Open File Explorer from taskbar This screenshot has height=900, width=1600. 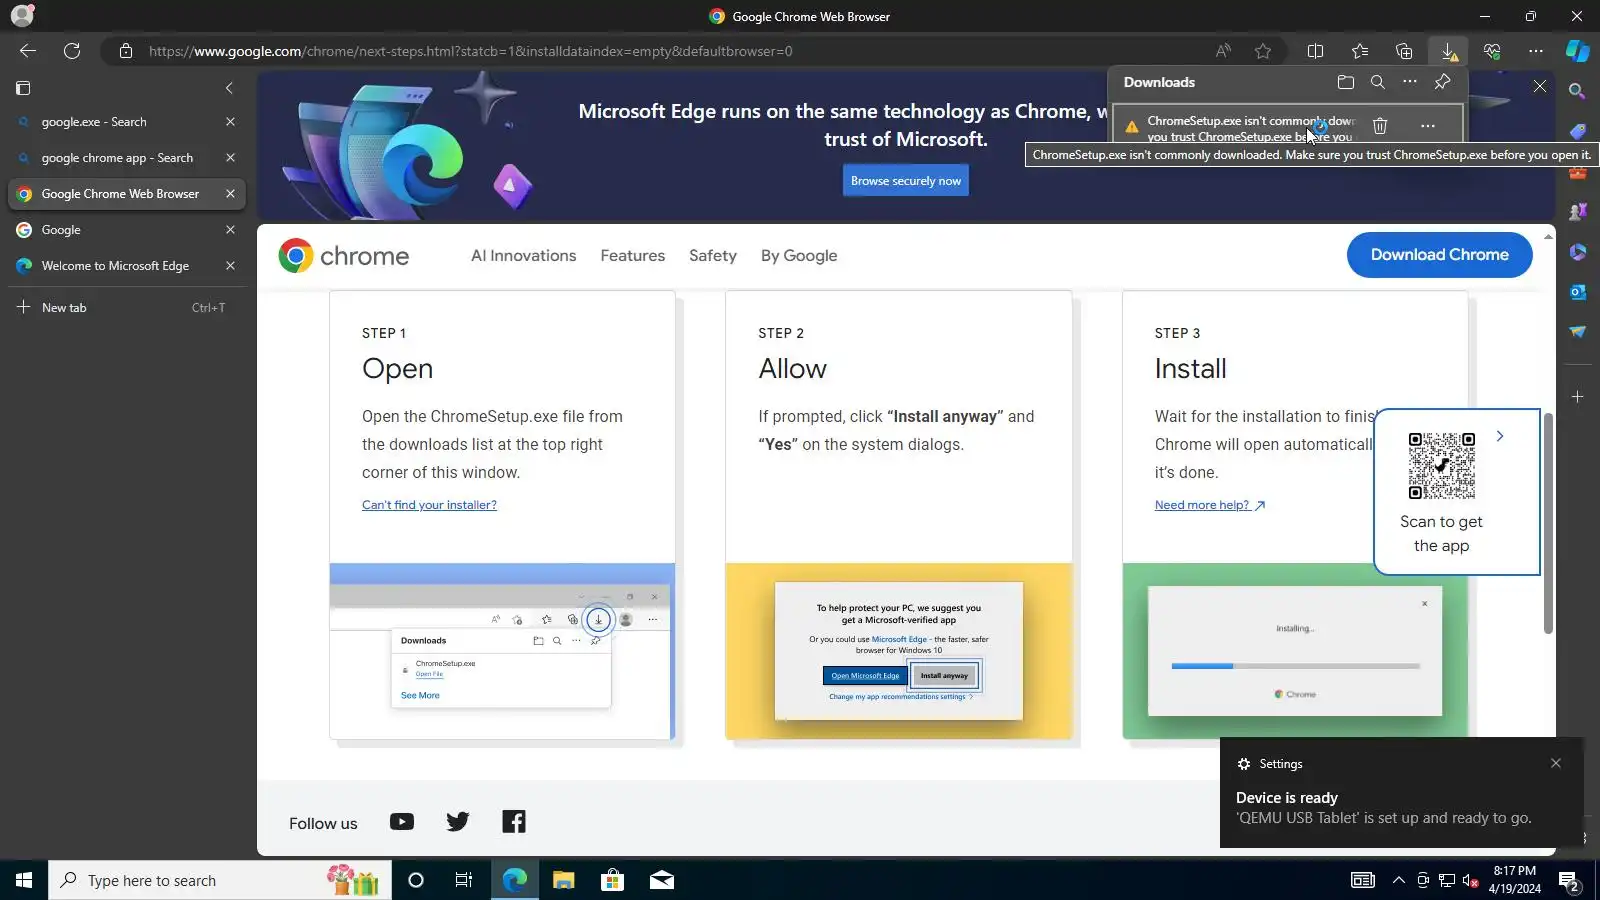pos(564,880)
